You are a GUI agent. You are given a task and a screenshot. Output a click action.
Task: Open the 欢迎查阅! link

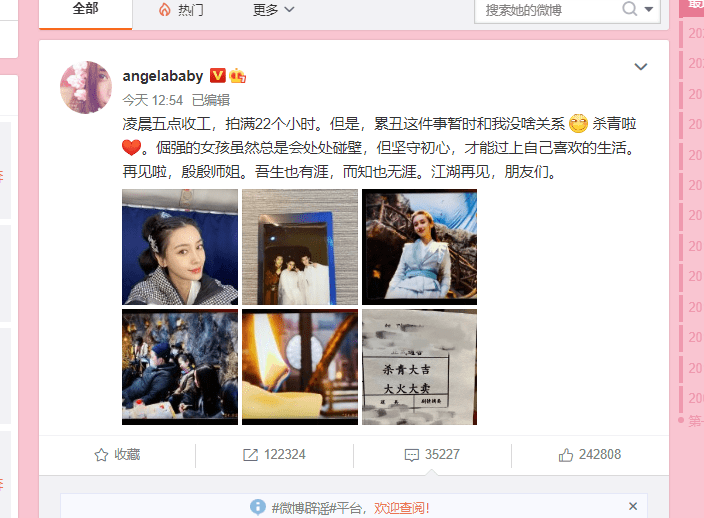402,508
